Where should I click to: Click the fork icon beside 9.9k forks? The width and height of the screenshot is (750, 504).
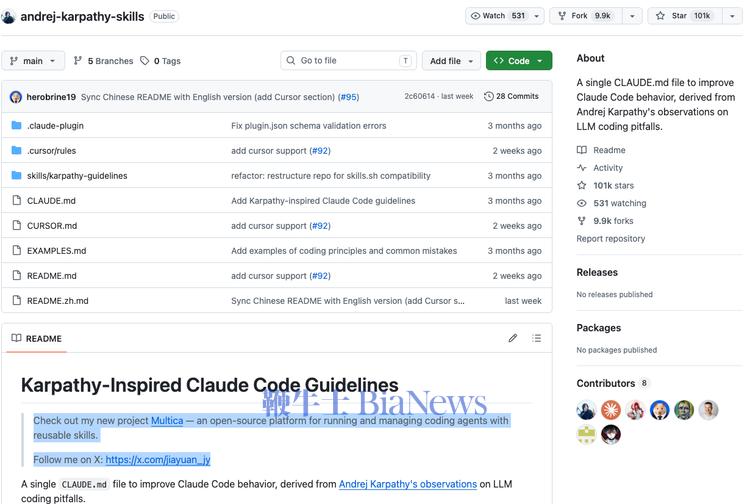[582, 221]
